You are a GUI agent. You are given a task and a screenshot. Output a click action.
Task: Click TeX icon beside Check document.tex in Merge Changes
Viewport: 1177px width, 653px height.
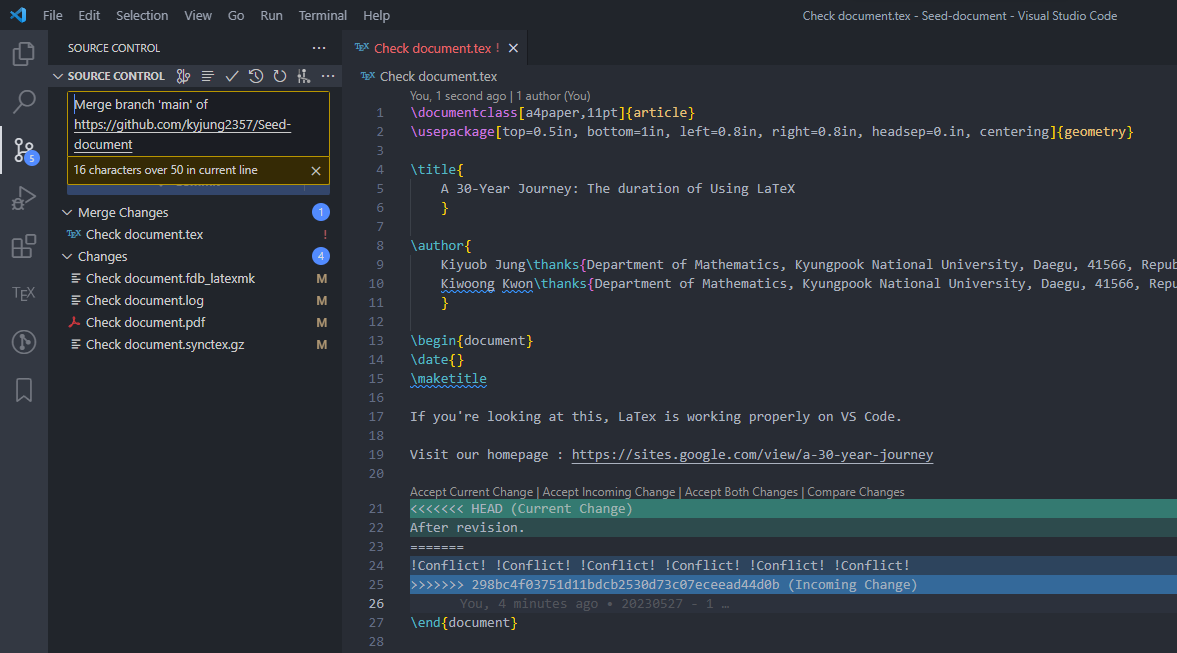[x=74, y=234]
